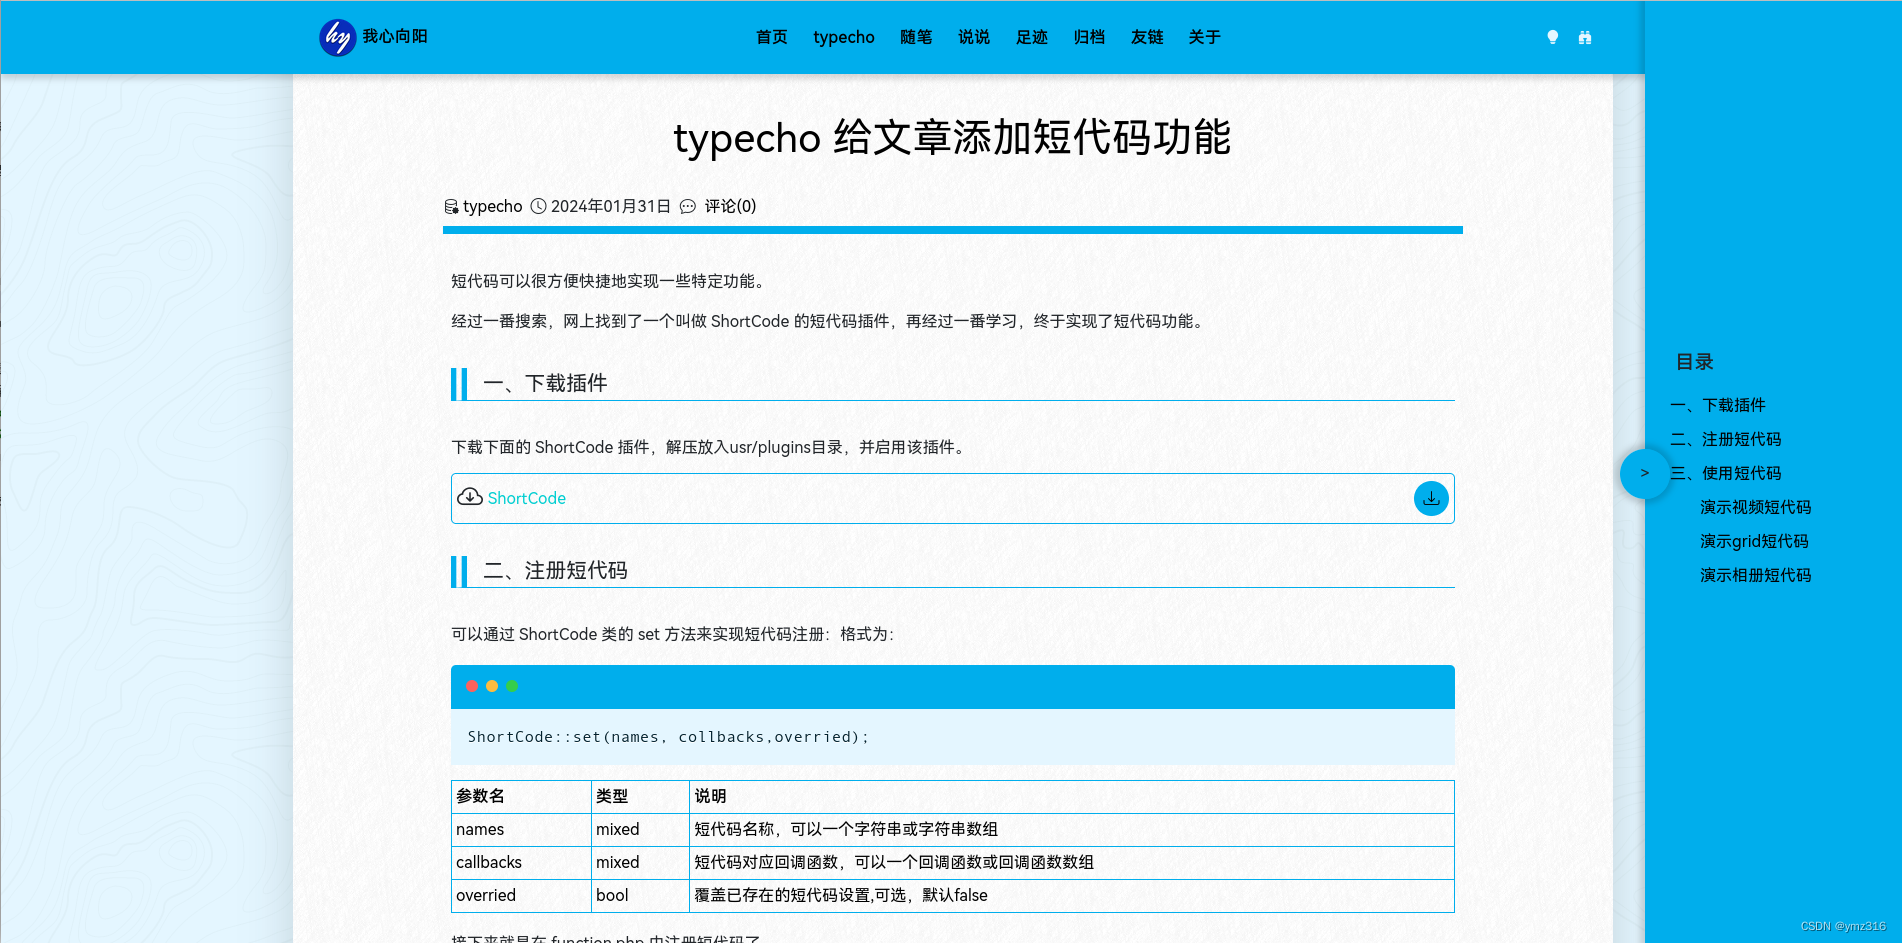The height and width of the screenshot is (943, 1902).
Task: Open the 足迹 menu item
Action: (1032, 37)
